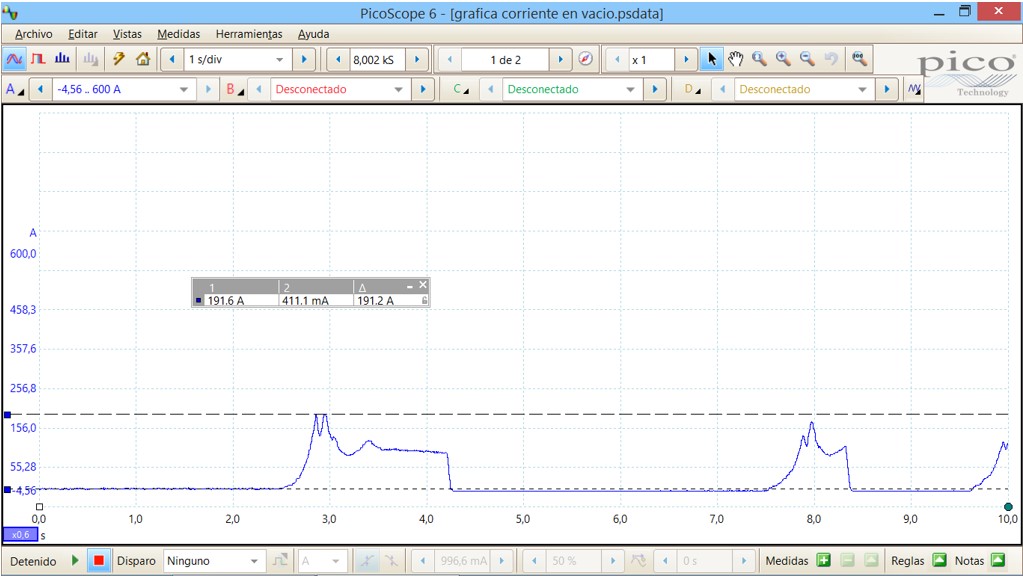This screenshot has height=576, width=1023.
Task: Start capture with green play arrow
Action: pos(75,560)
